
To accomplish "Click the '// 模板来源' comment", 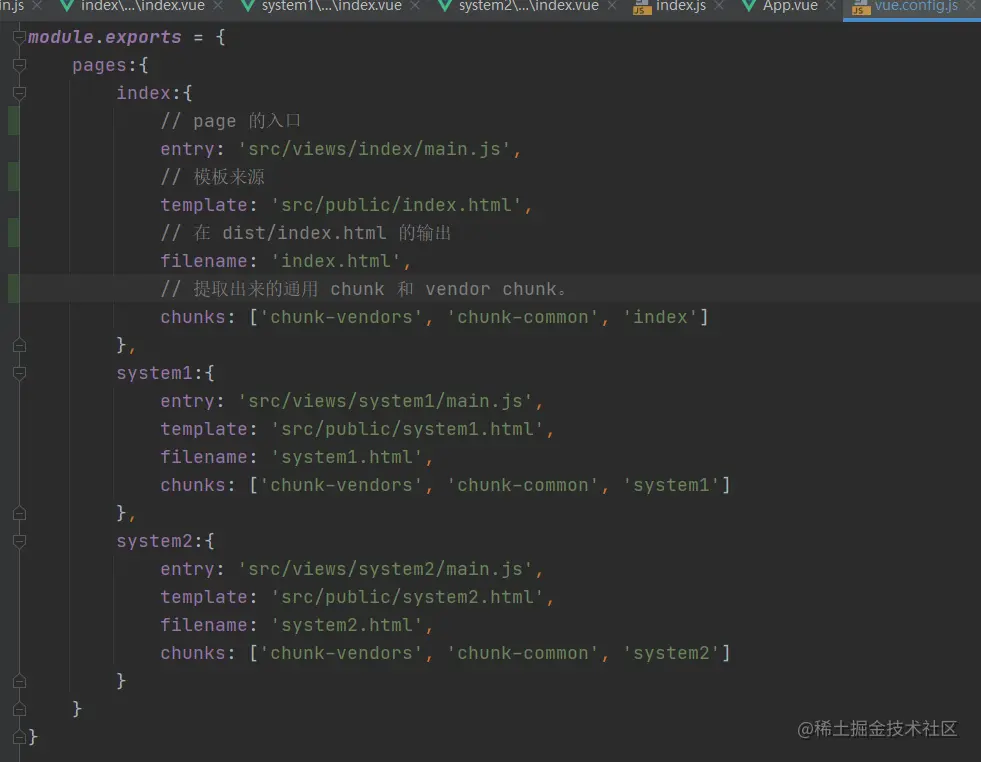I will 213,177.
